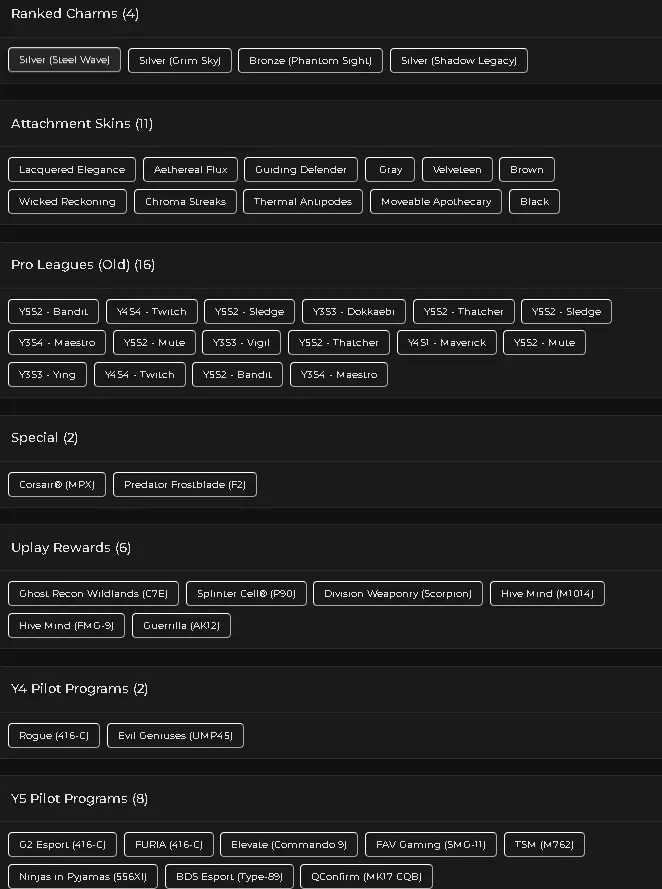Pick the Aethereal Flux skin

pos(190,170)
